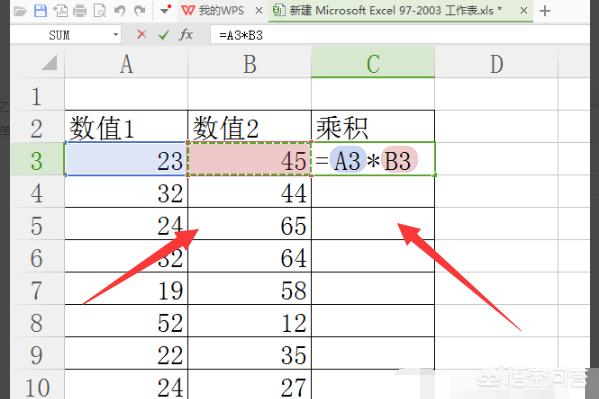Click the Undo arrow
Screen dimensions: 599x399
(120, 11)
